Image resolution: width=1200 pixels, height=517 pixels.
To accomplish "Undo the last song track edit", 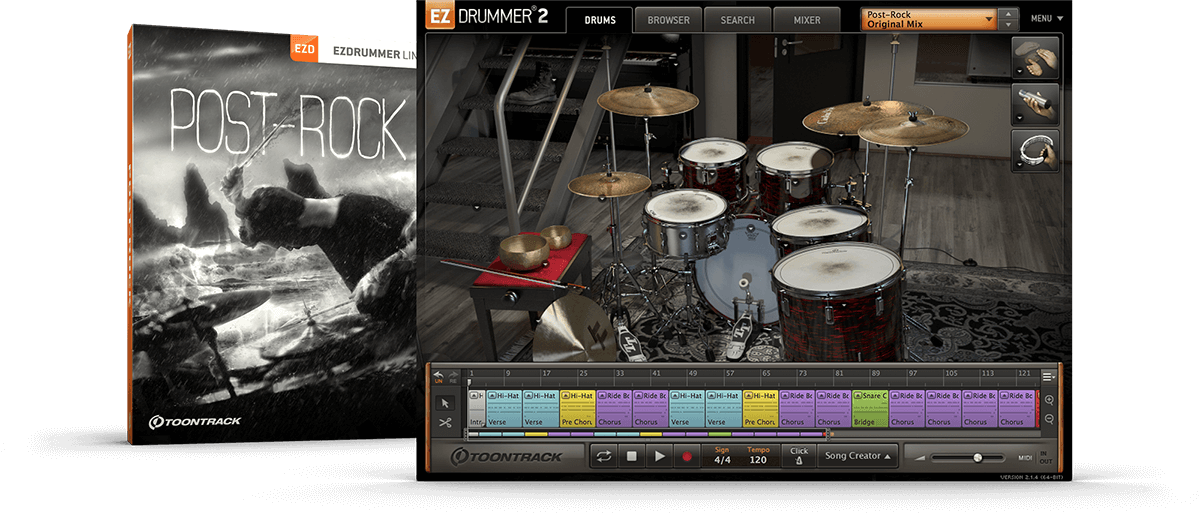I will (439, 376).
